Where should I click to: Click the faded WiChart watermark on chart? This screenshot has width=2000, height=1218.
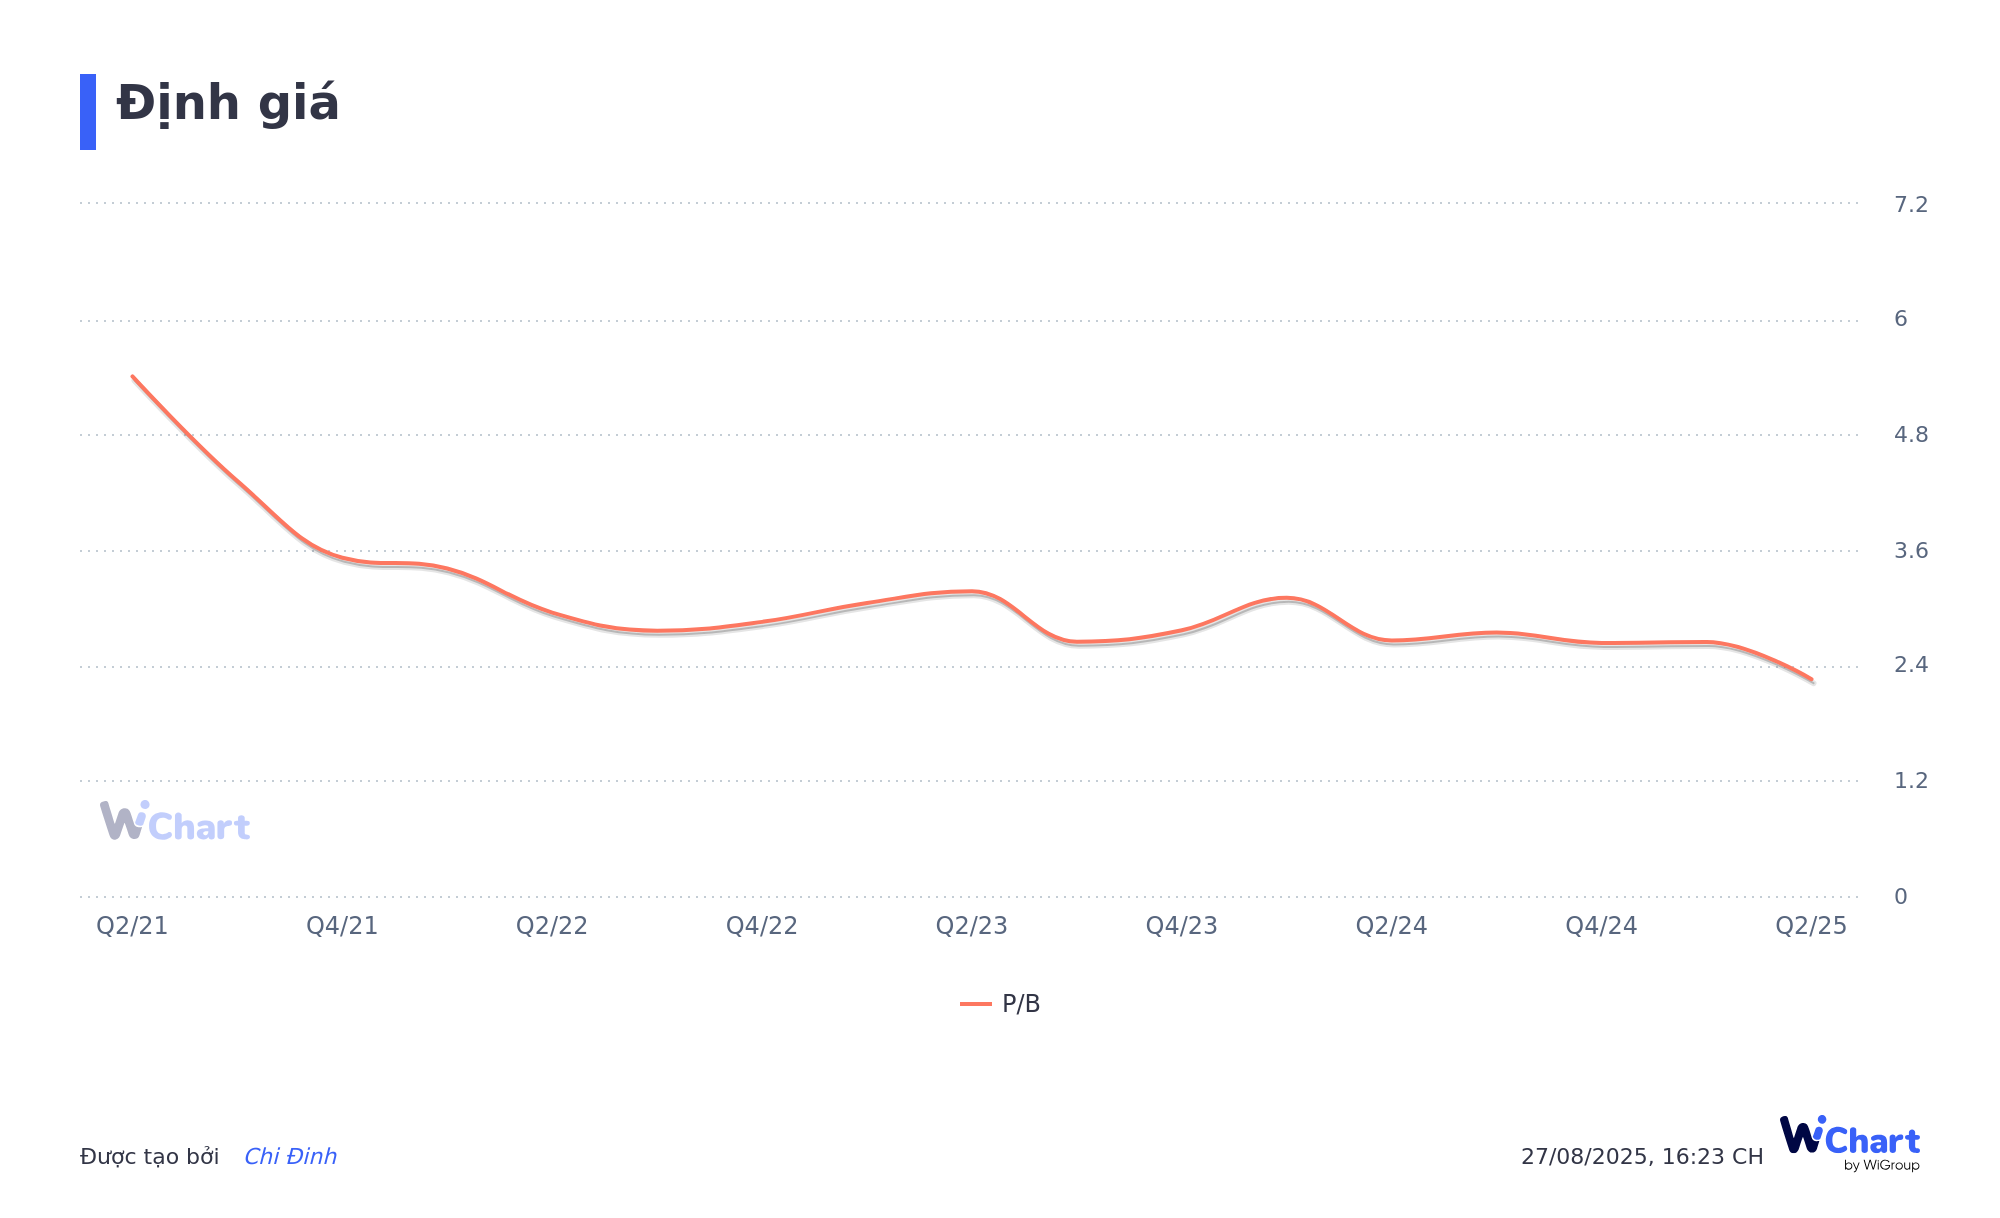click(175, 822)
